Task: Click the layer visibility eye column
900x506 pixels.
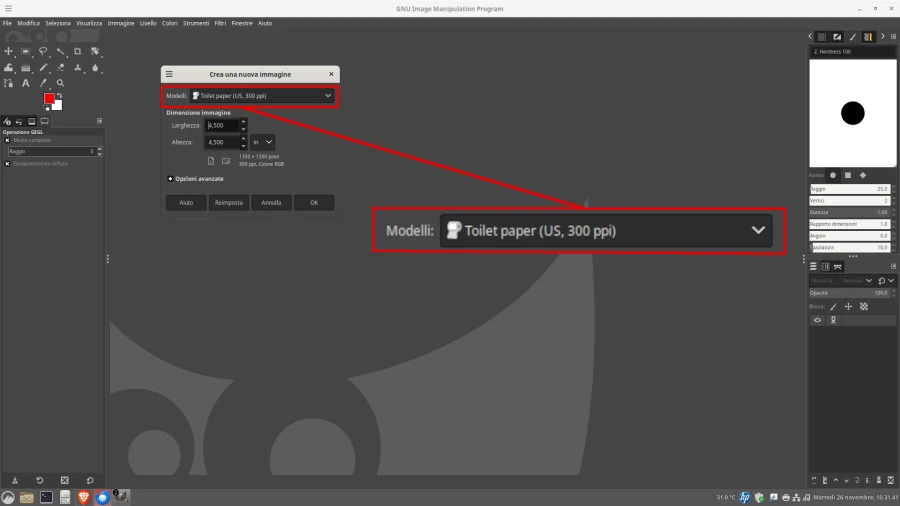Action: pos(817,321)
